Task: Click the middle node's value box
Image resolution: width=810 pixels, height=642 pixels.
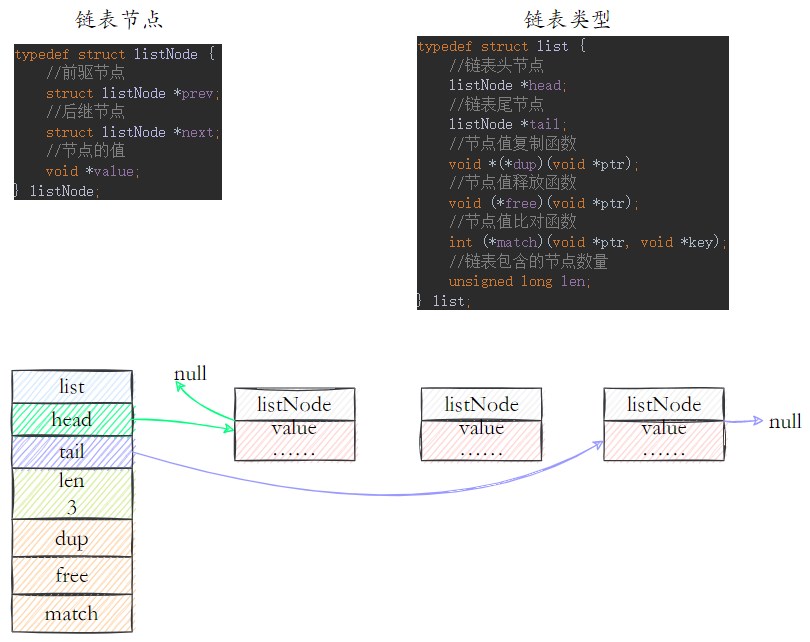Action: point(481,441)
